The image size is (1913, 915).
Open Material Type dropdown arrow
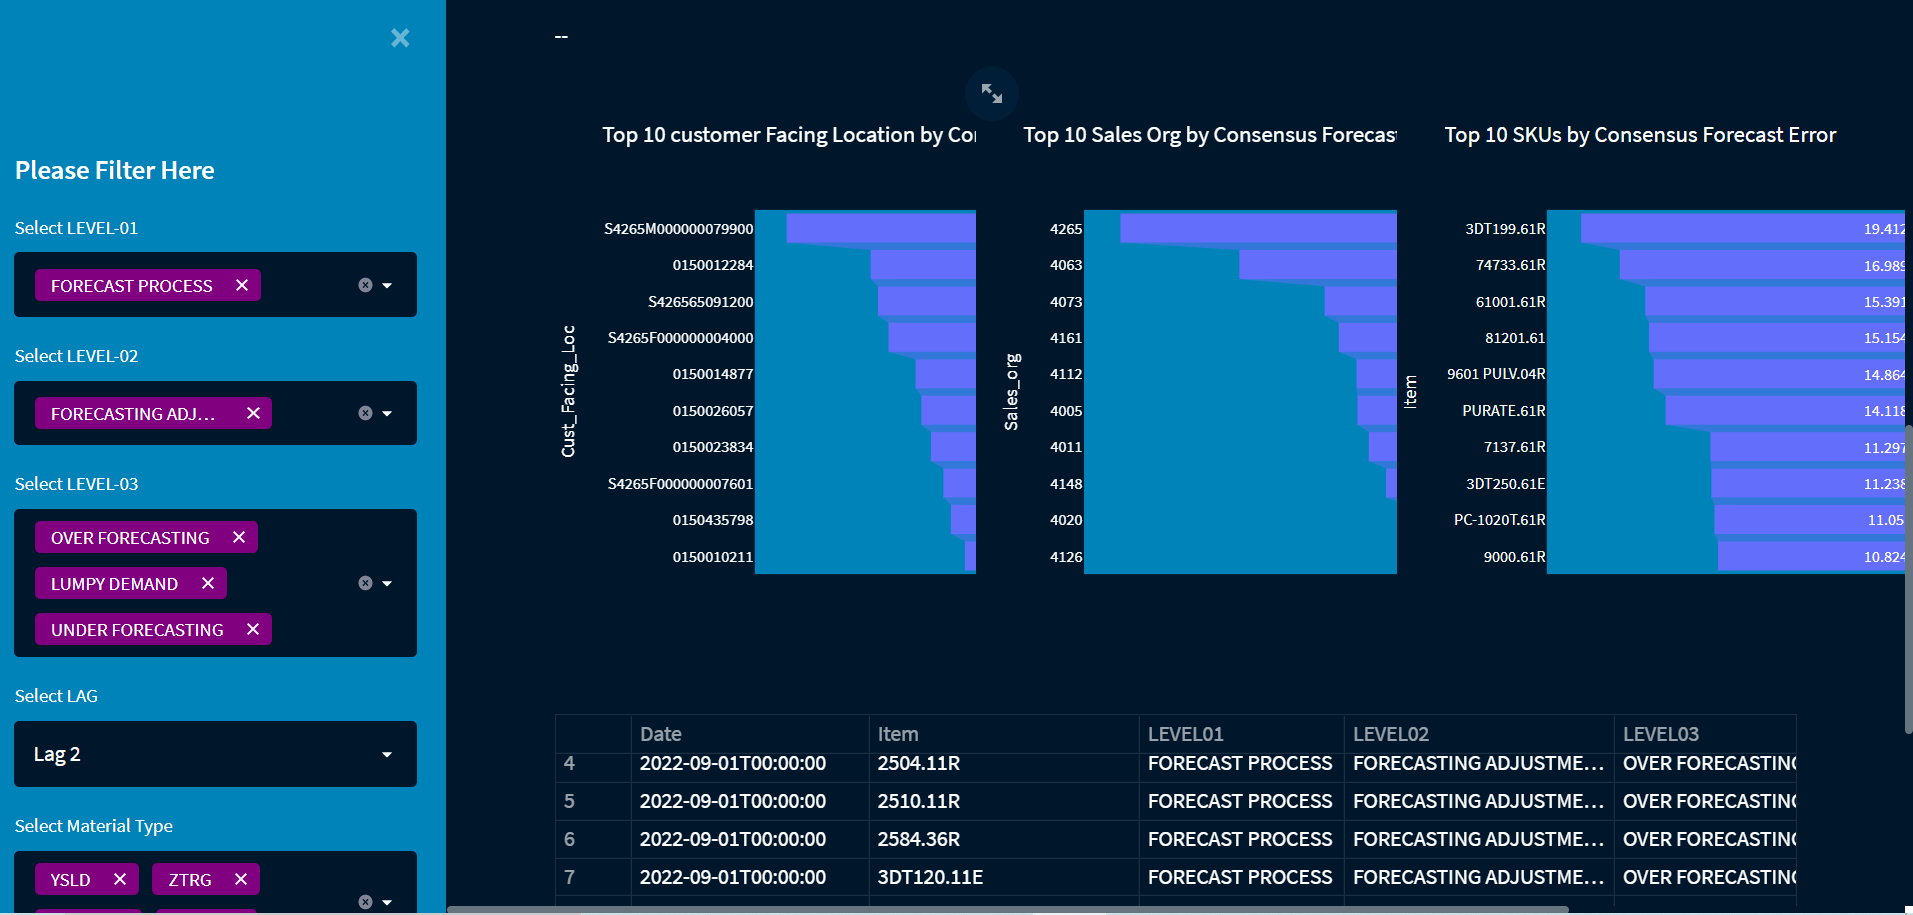387,902
